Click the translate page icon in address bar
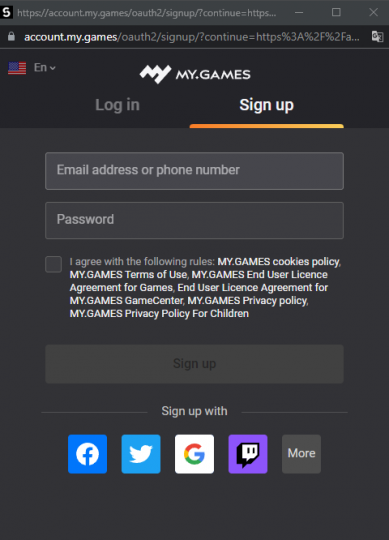389x540 pixels. point(377,37)
